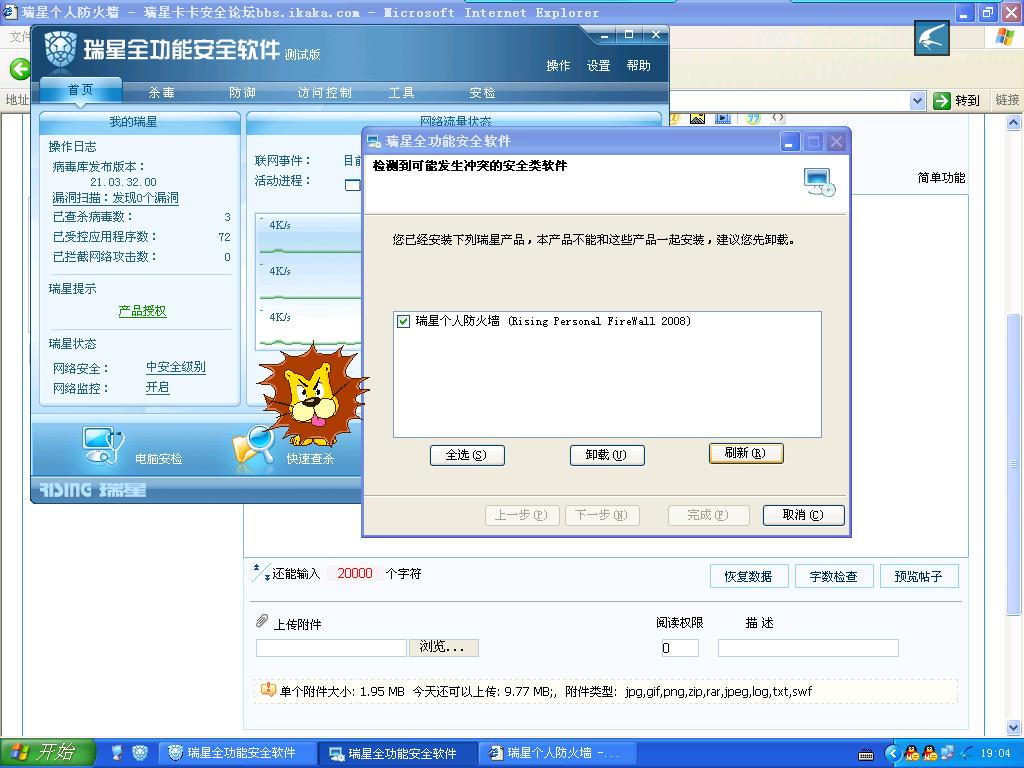Open the 产品授权 product license link
This screenshot has width=1024, height=768.
click(142, 311)
